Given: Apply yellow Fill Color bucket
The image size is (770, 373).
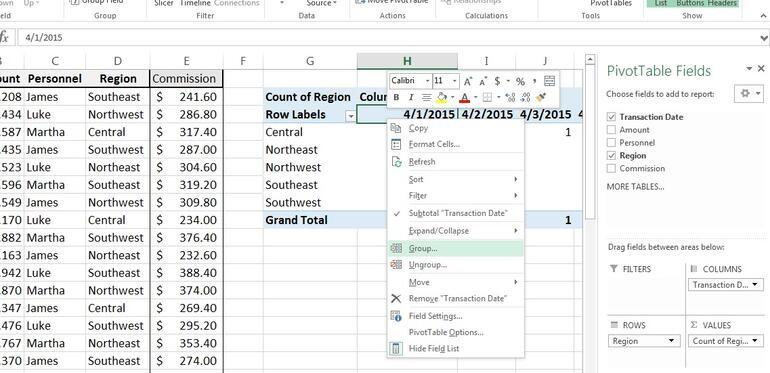Looking at the screenshot, I should [441, 98].
